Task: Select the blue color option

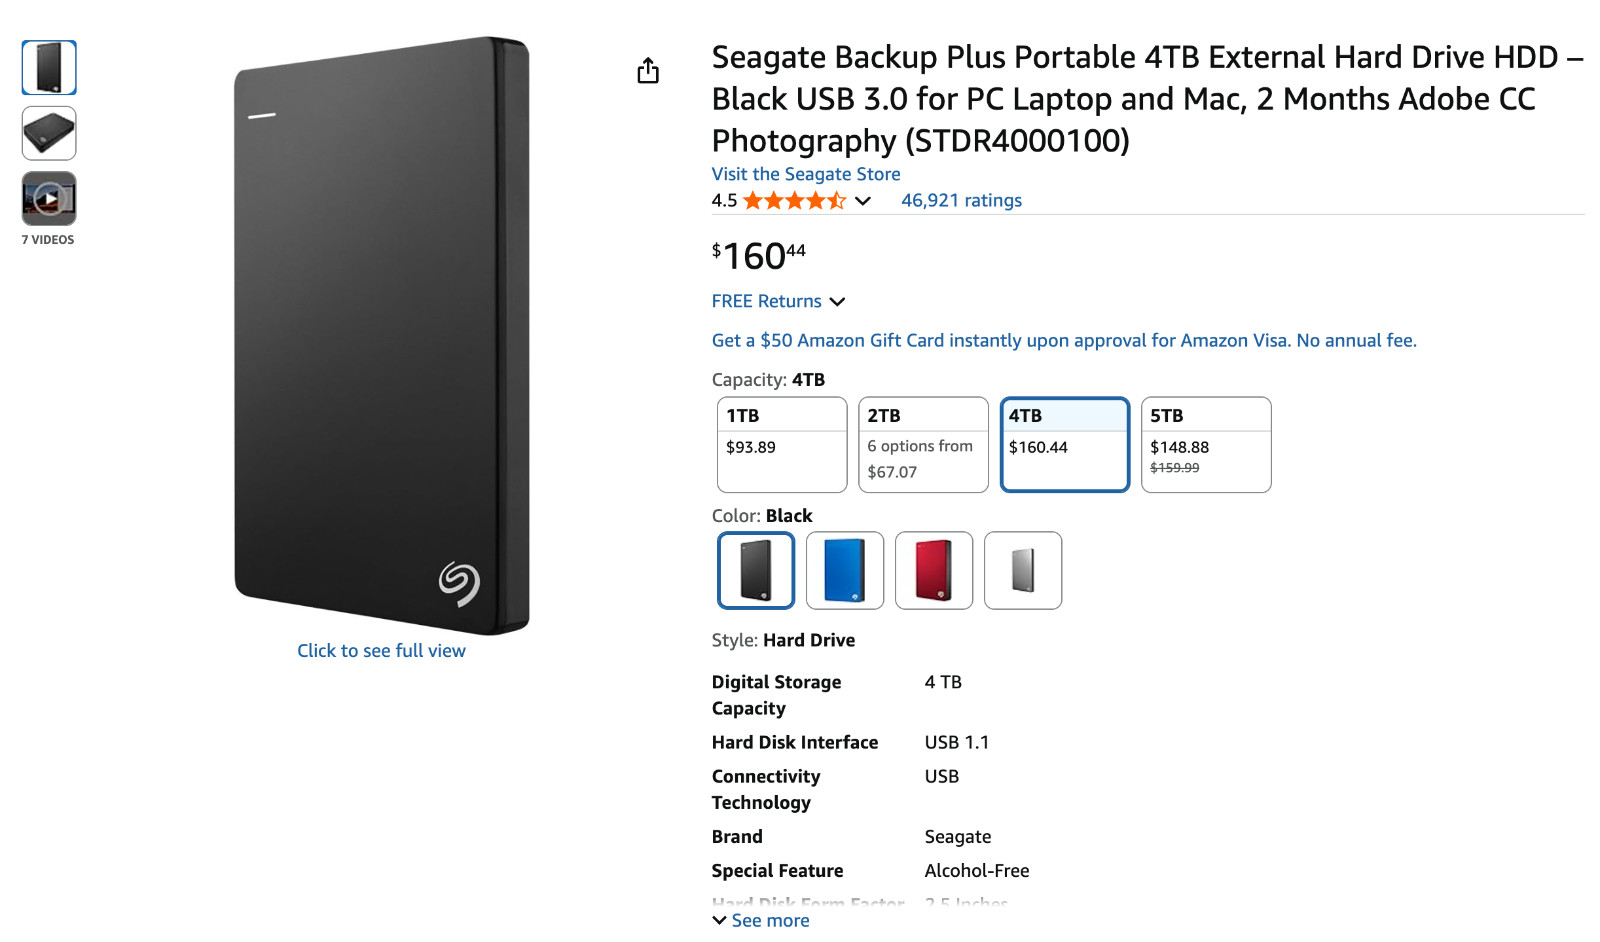Action: click(x=844, y=570)
